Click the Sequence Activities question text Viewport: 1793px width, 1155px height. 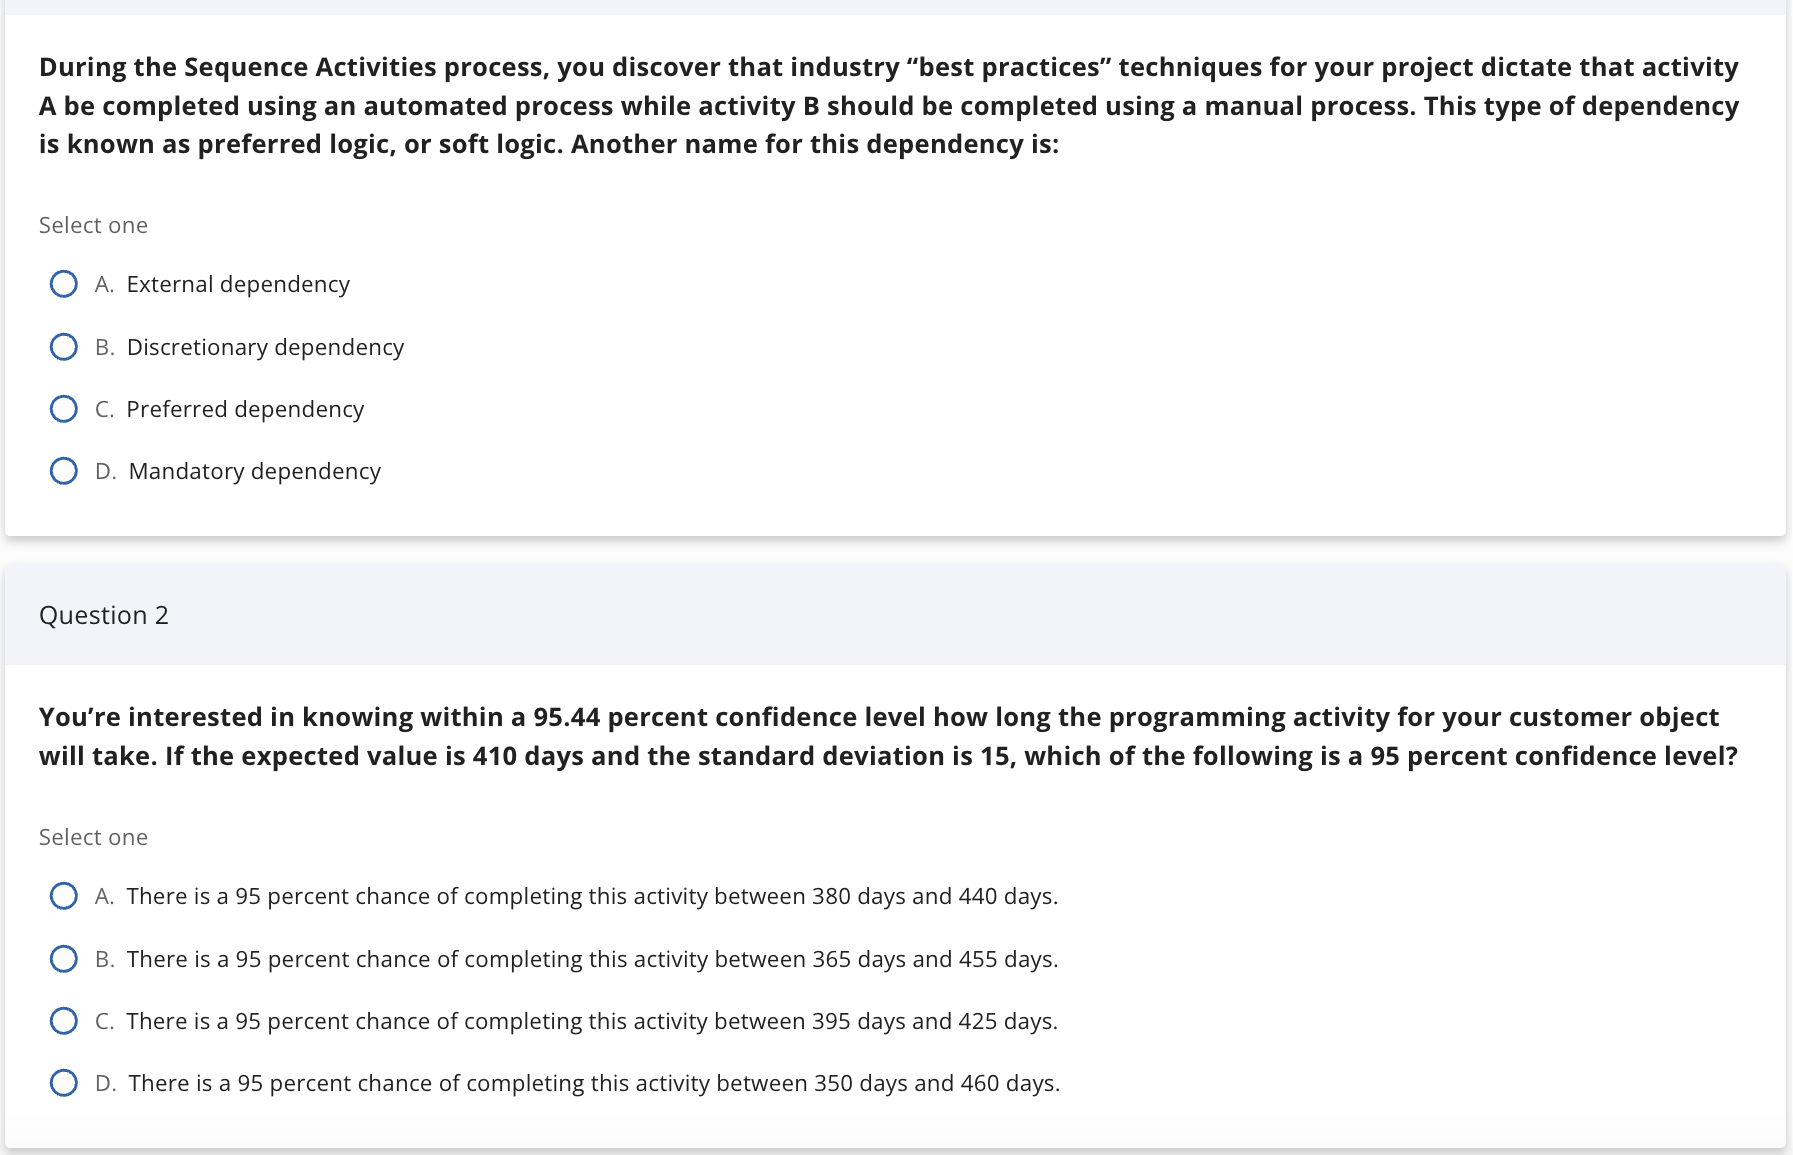(x=888, y=105)
